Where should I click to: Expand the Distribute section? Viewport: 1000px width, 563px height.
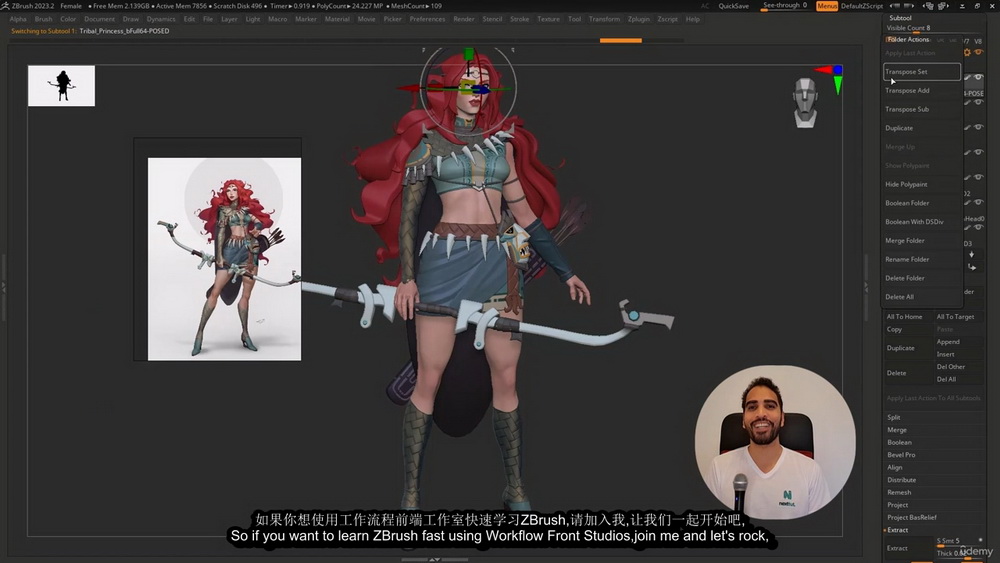click(x=901, y=479)
